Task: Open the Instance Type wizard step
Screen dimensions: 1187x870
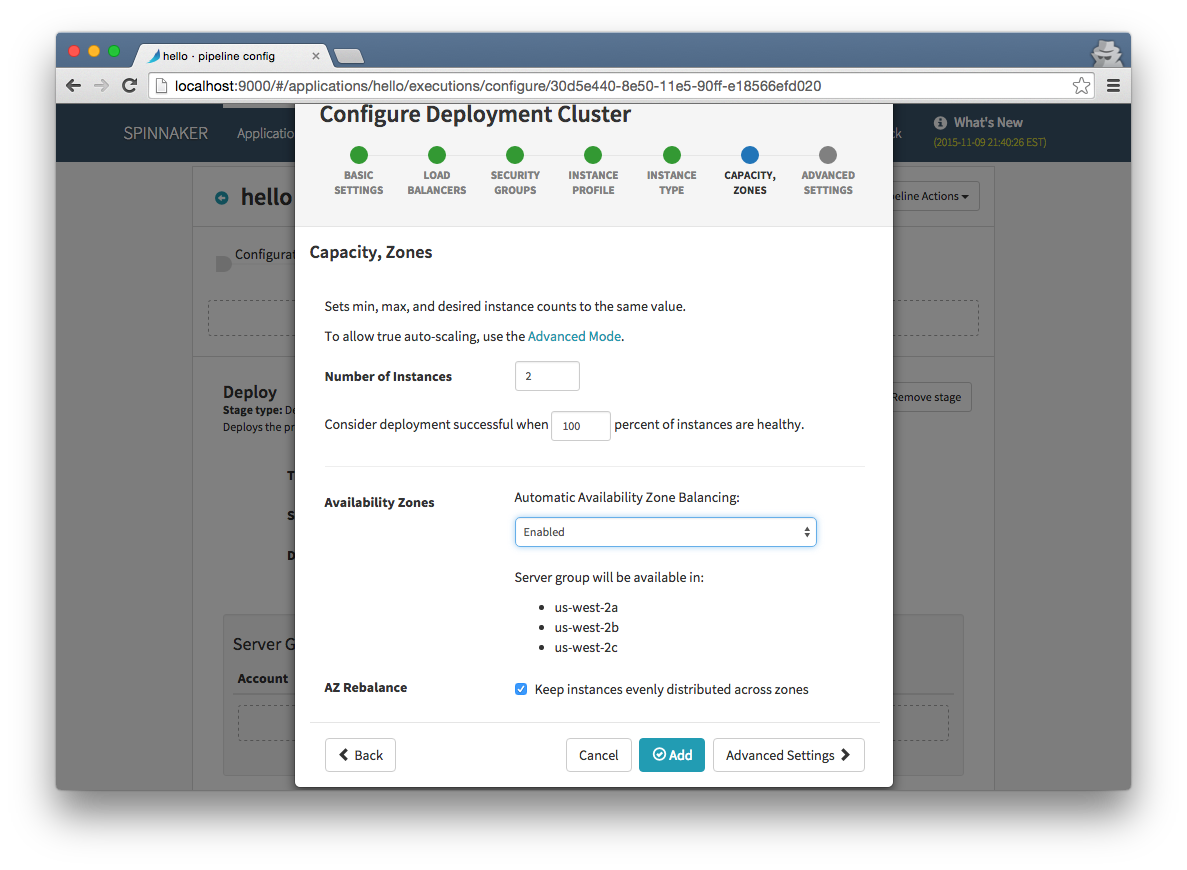Action: [x=671, y=155]
